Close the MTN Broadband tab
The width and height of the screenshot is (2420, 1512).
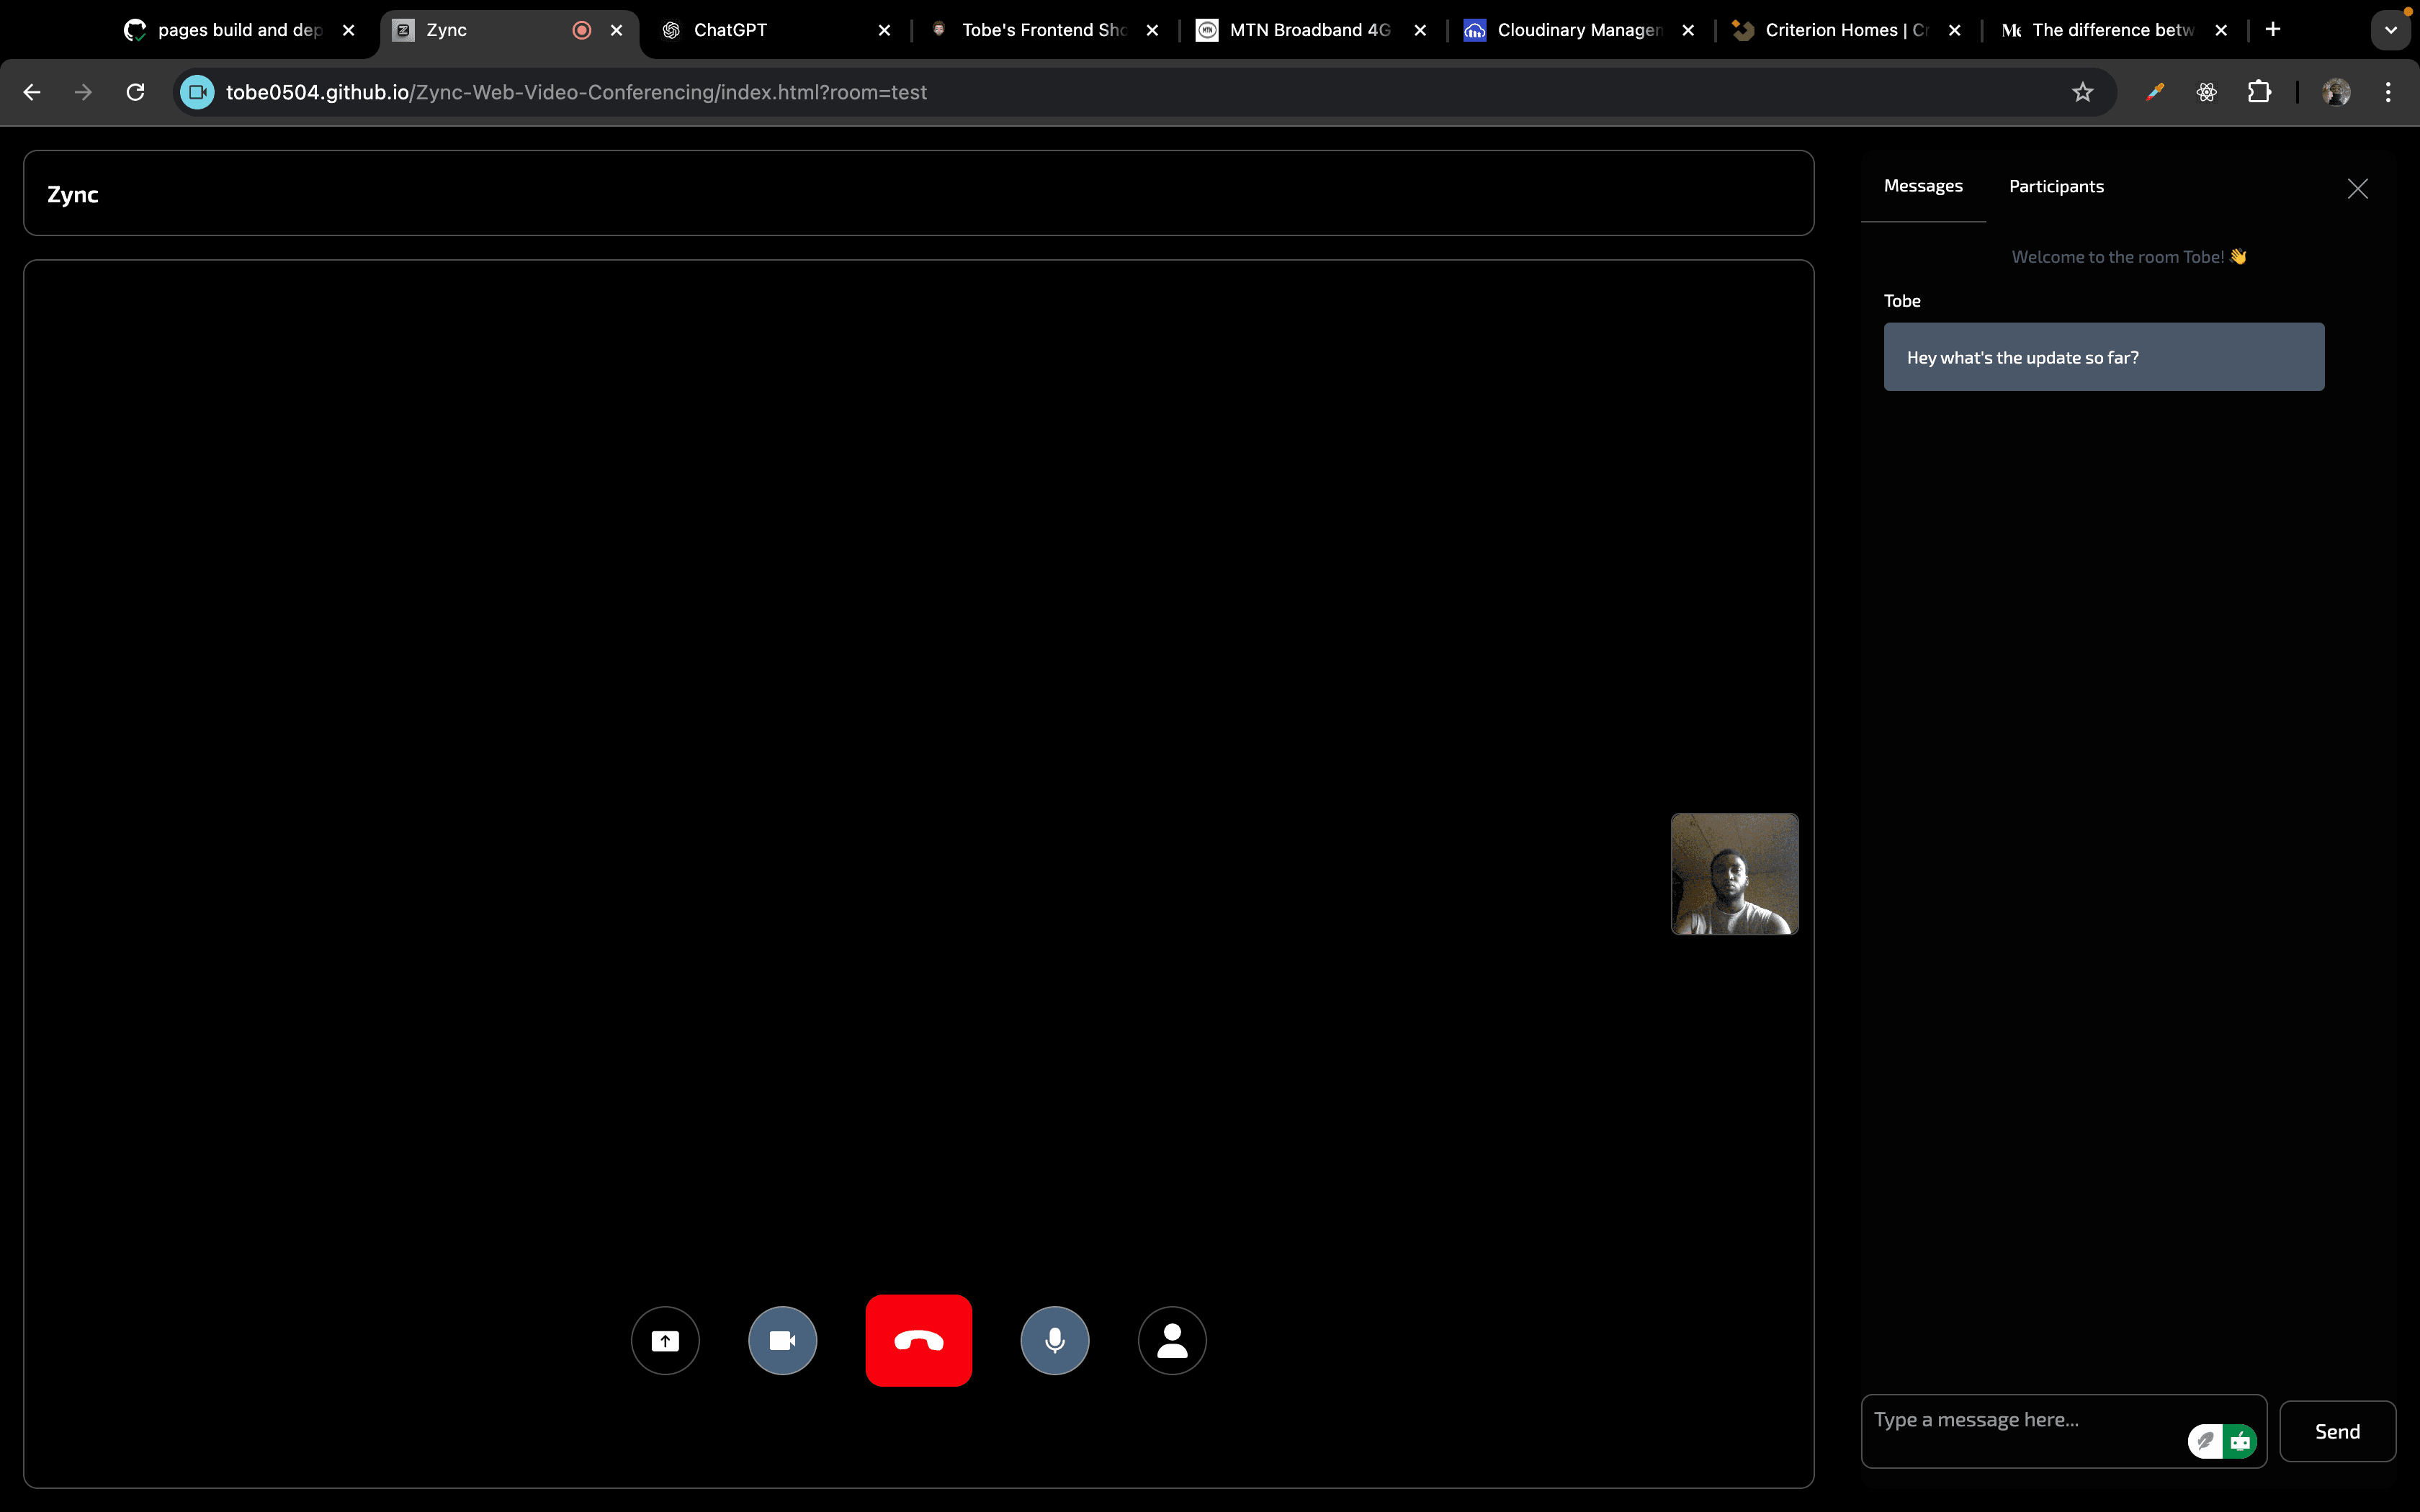[x=1420, y=30]
